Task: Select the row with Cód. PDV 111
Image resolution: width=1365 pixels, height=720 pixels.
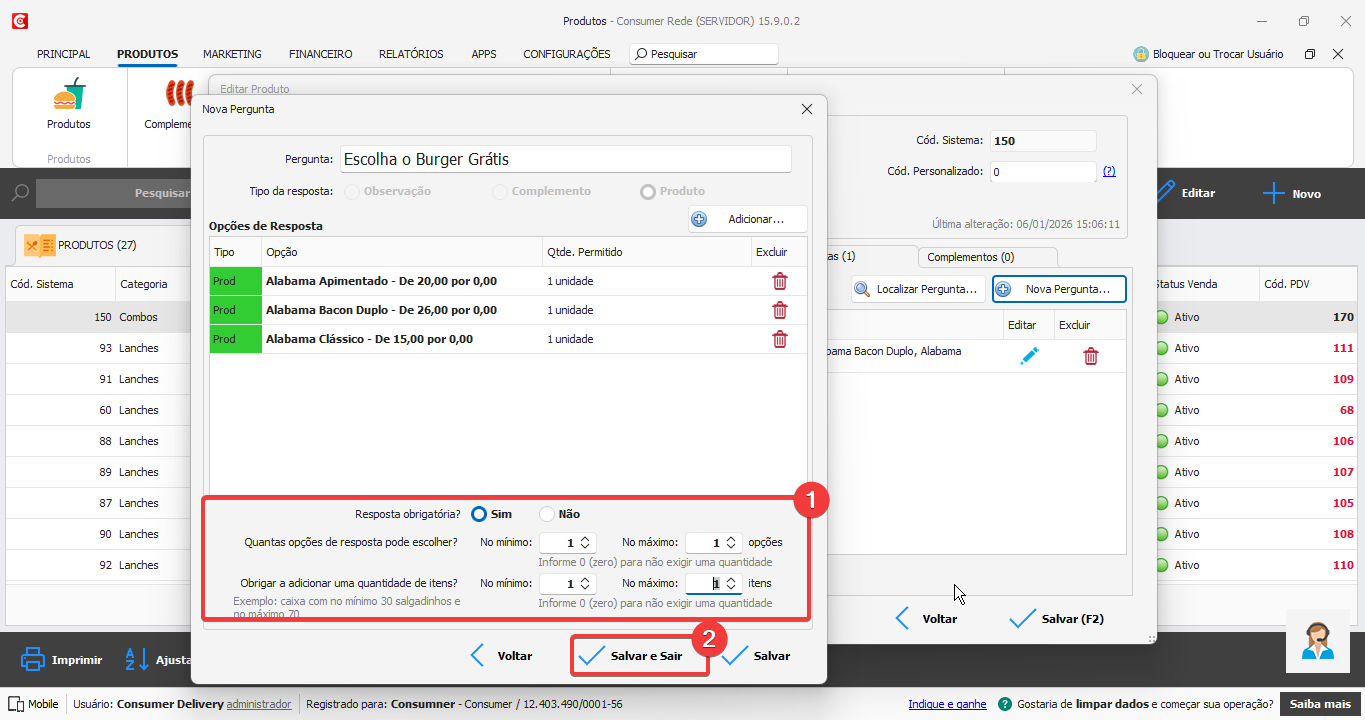Action: pos(680,348)
